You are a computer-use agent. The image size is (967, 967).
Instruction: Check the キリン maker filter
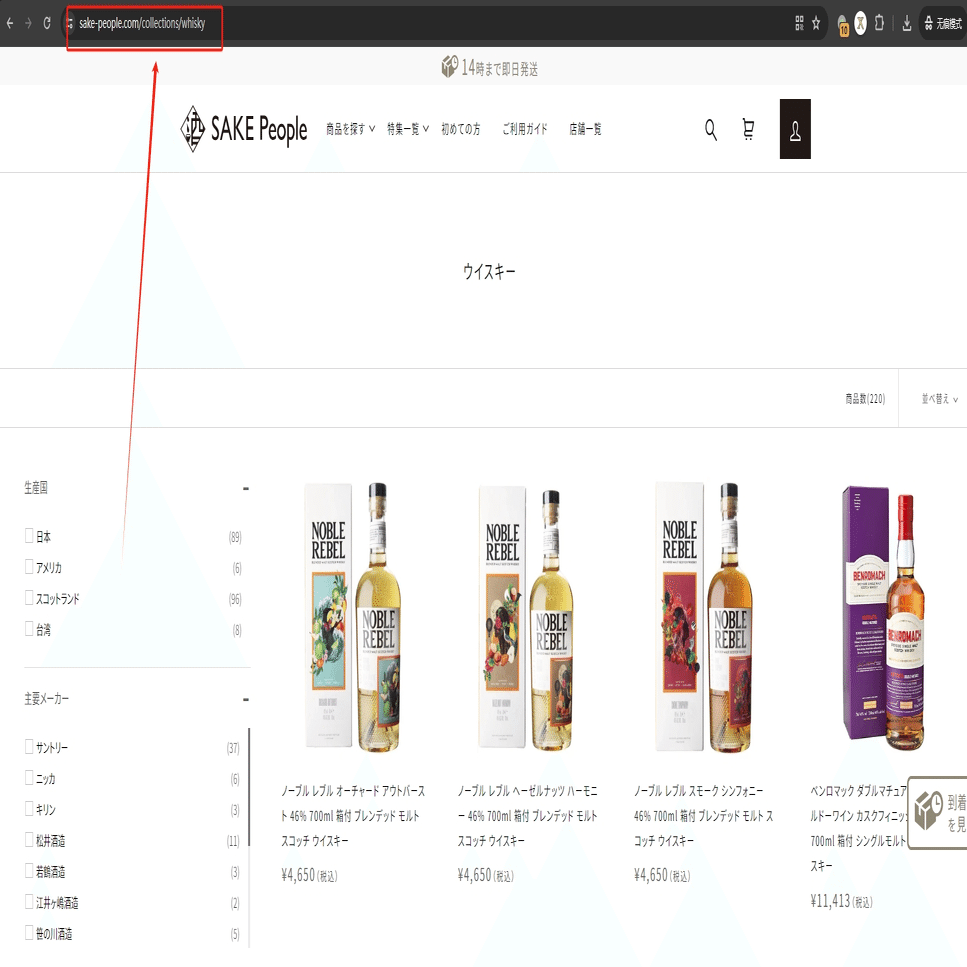[29, 808]
